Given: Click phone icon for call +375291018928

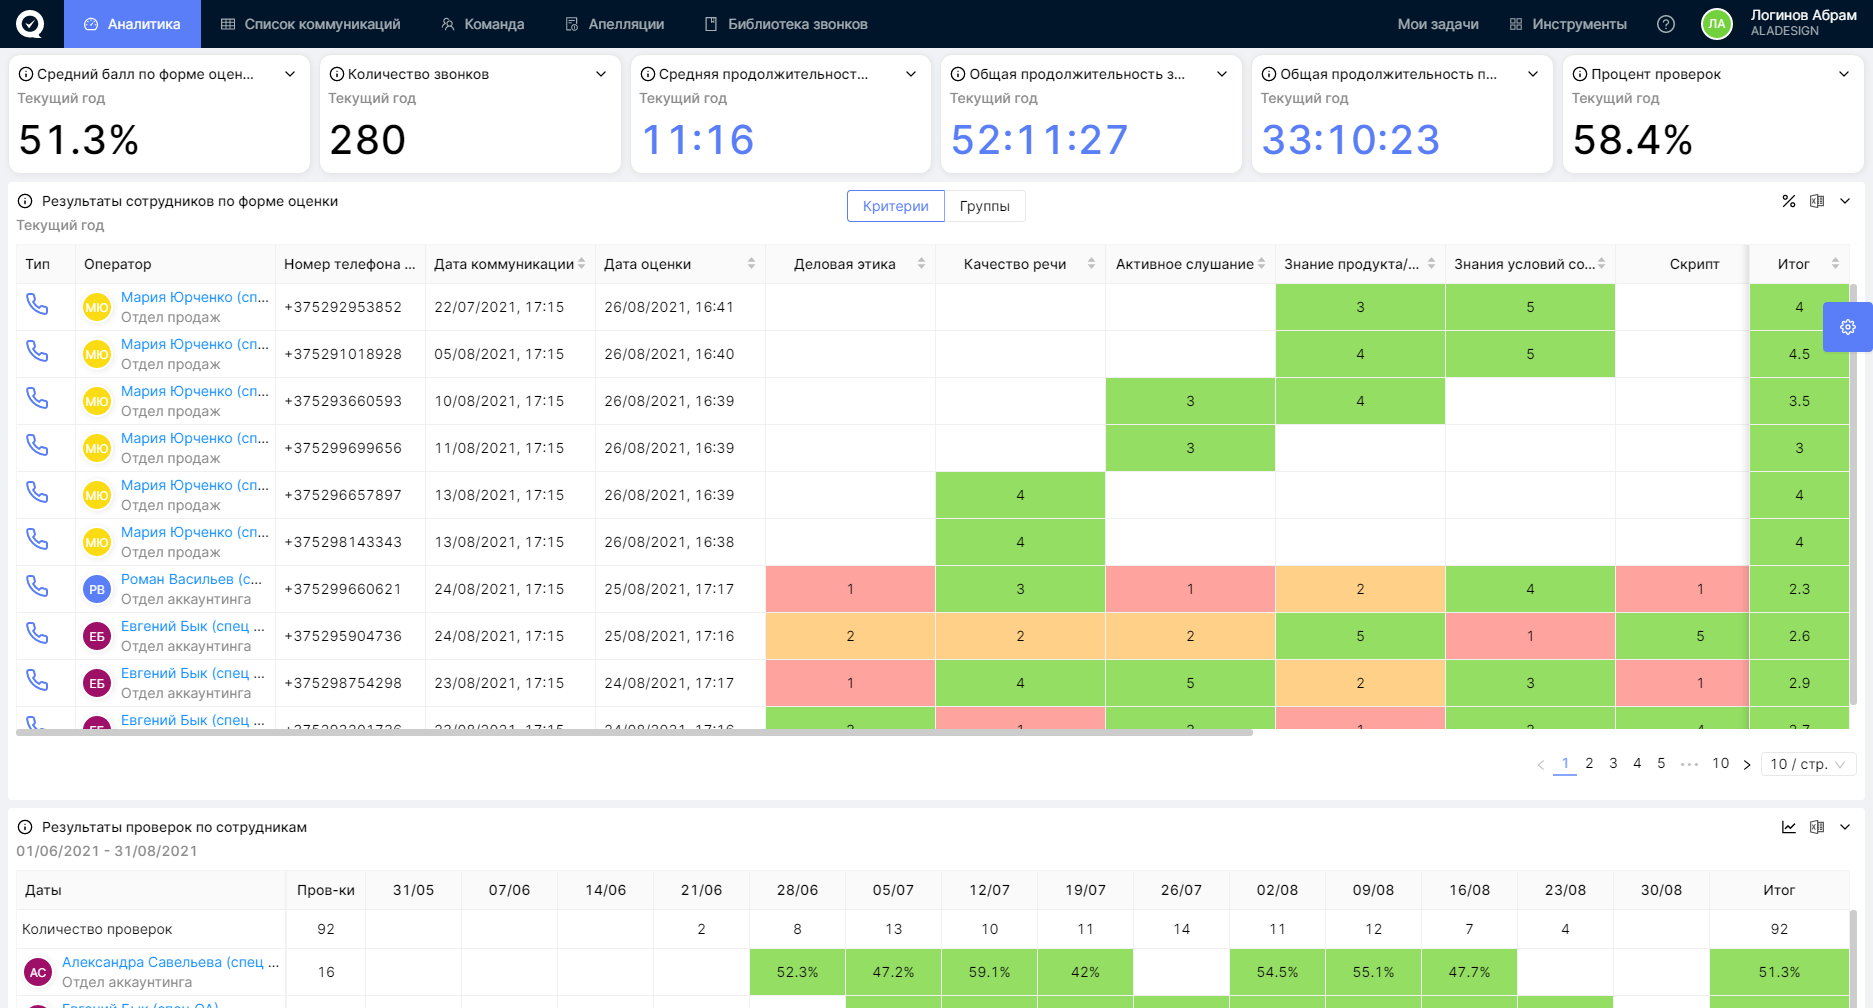Looking at the screenshot, I should pyautogui.click(x=37, y=351).
